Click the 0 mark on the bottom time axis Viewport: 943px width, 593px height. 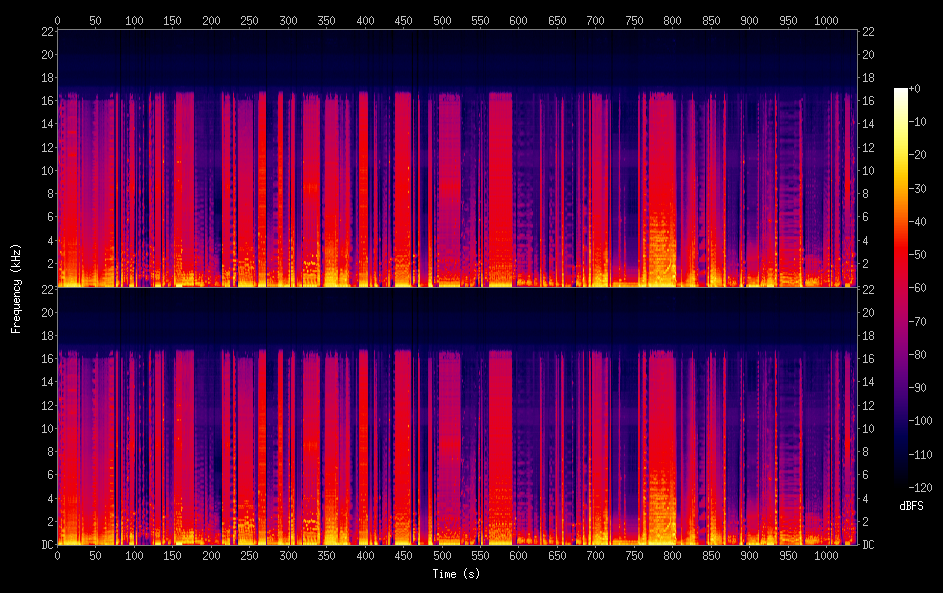(57, 556)
